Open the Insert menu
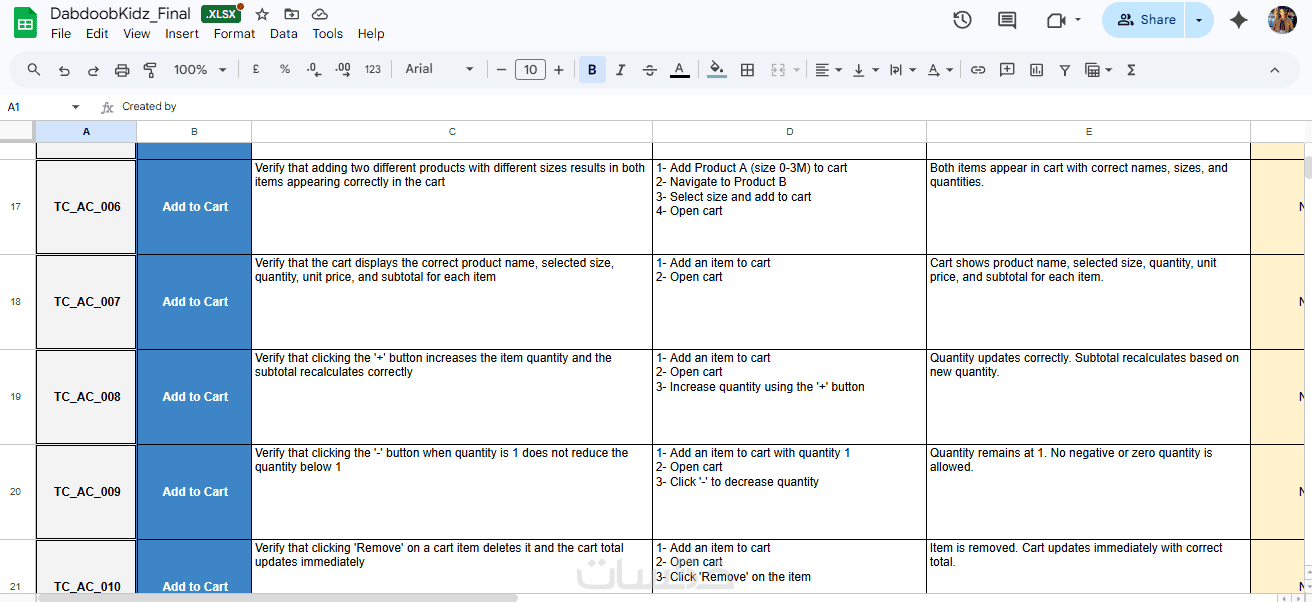The image size is (1312, 602). point(182,33)
